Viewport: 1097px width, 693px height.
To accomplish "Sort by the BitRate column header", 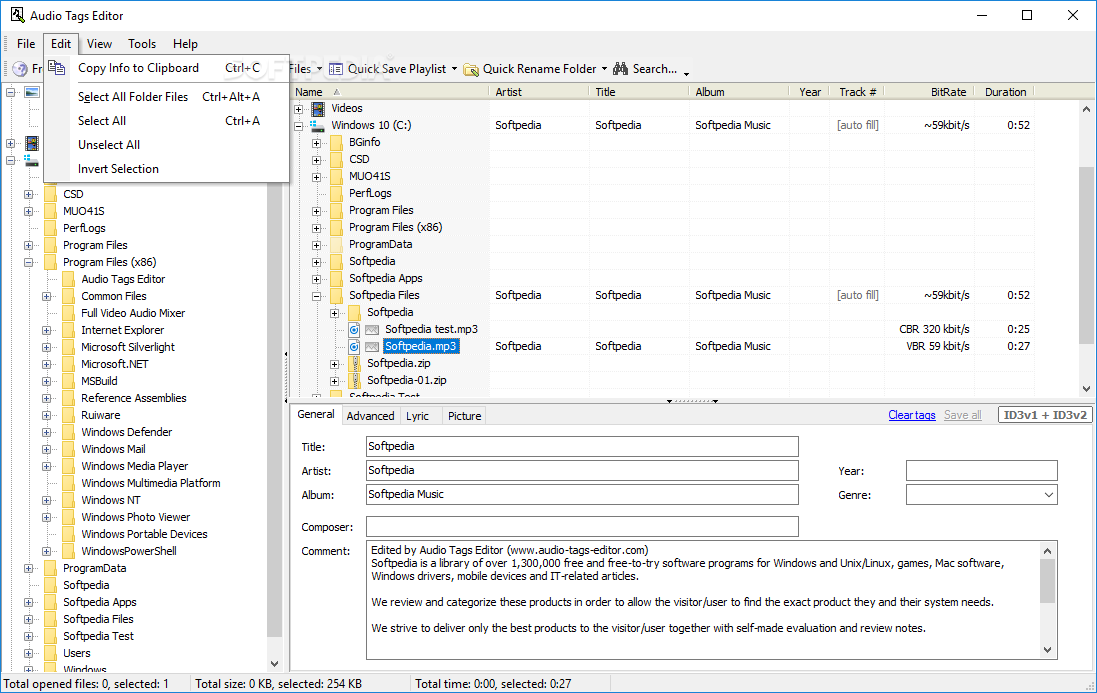I will [930, 92].
